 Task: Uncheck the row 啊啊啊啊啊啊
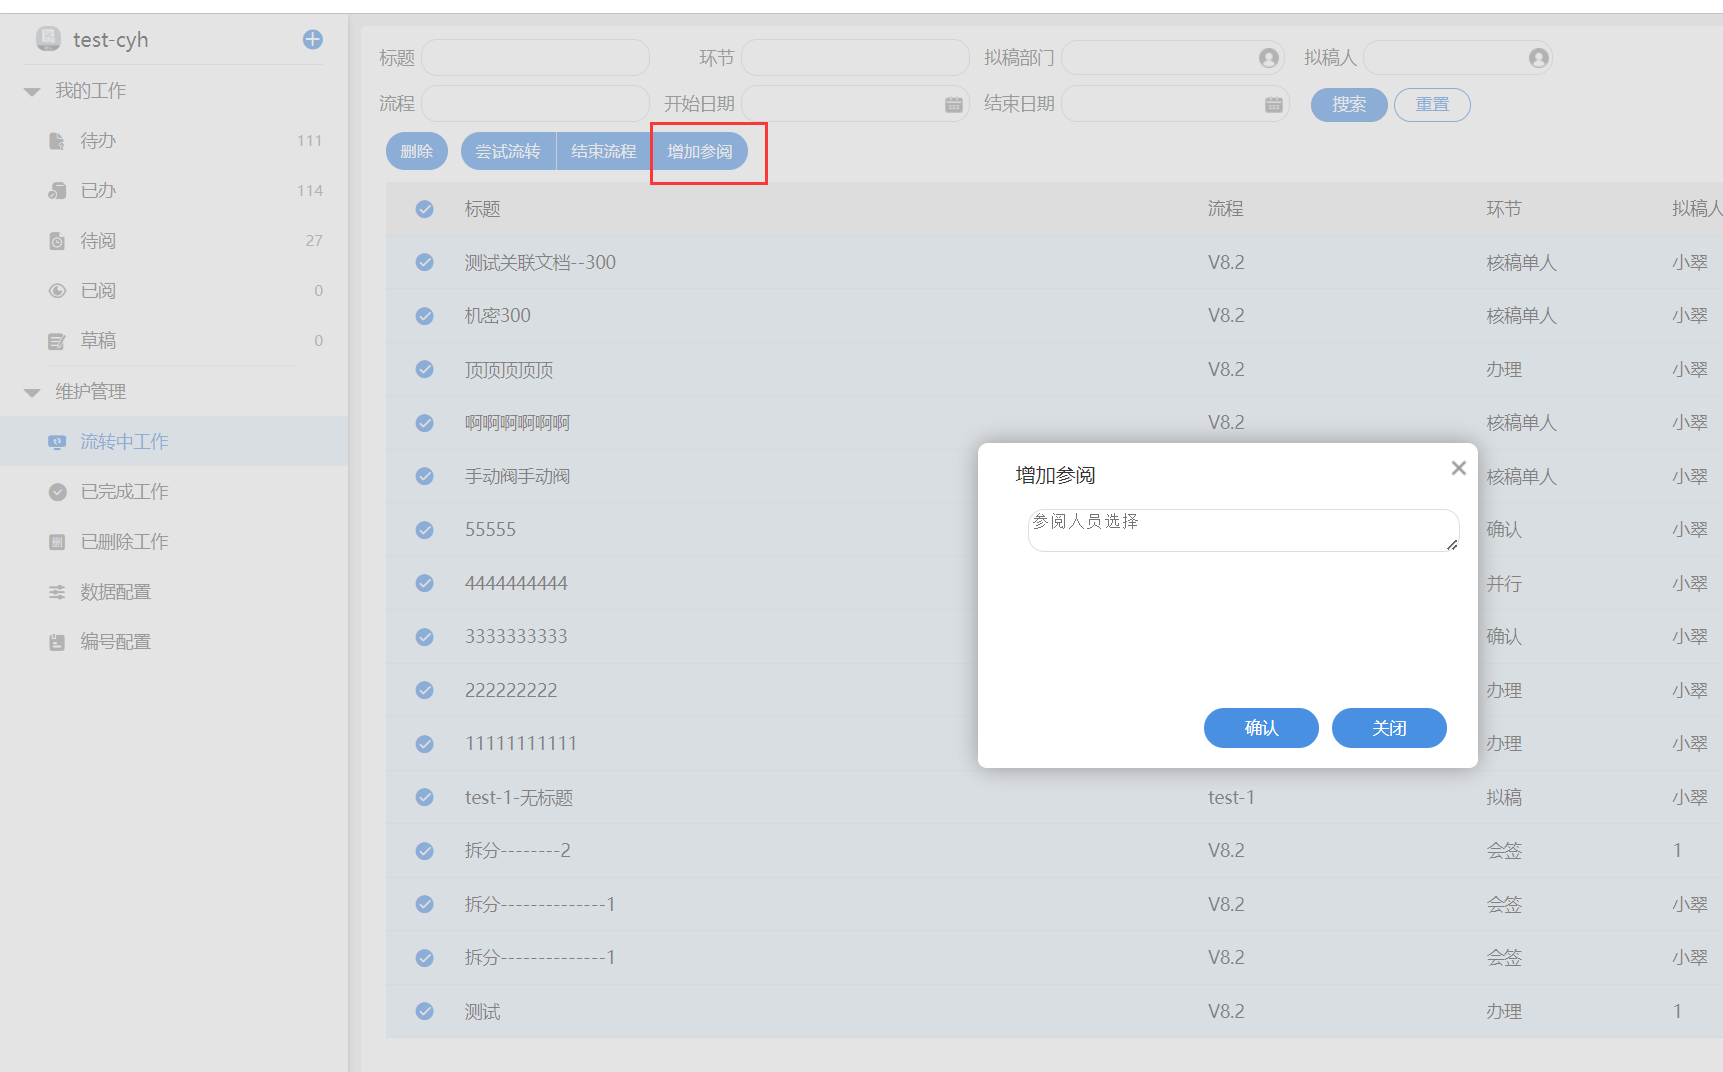point(425,423)
